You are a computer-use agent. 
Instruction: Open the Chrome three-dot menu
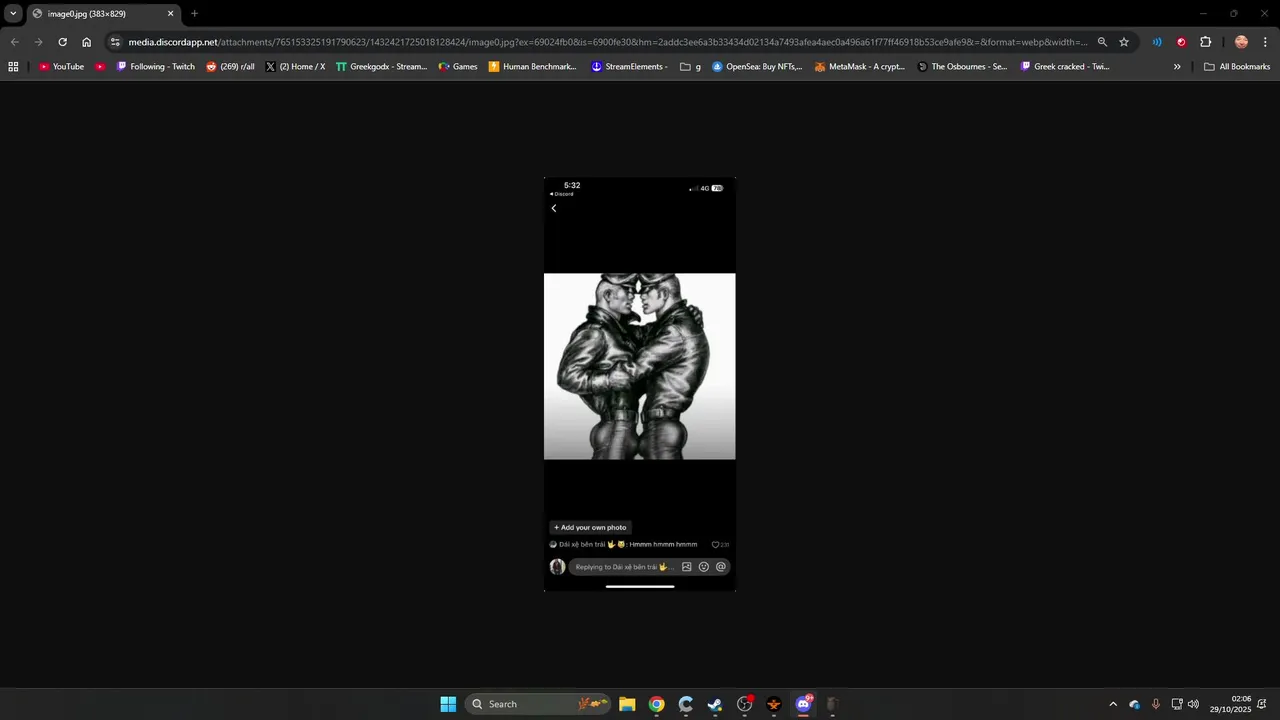(1265, 42)
